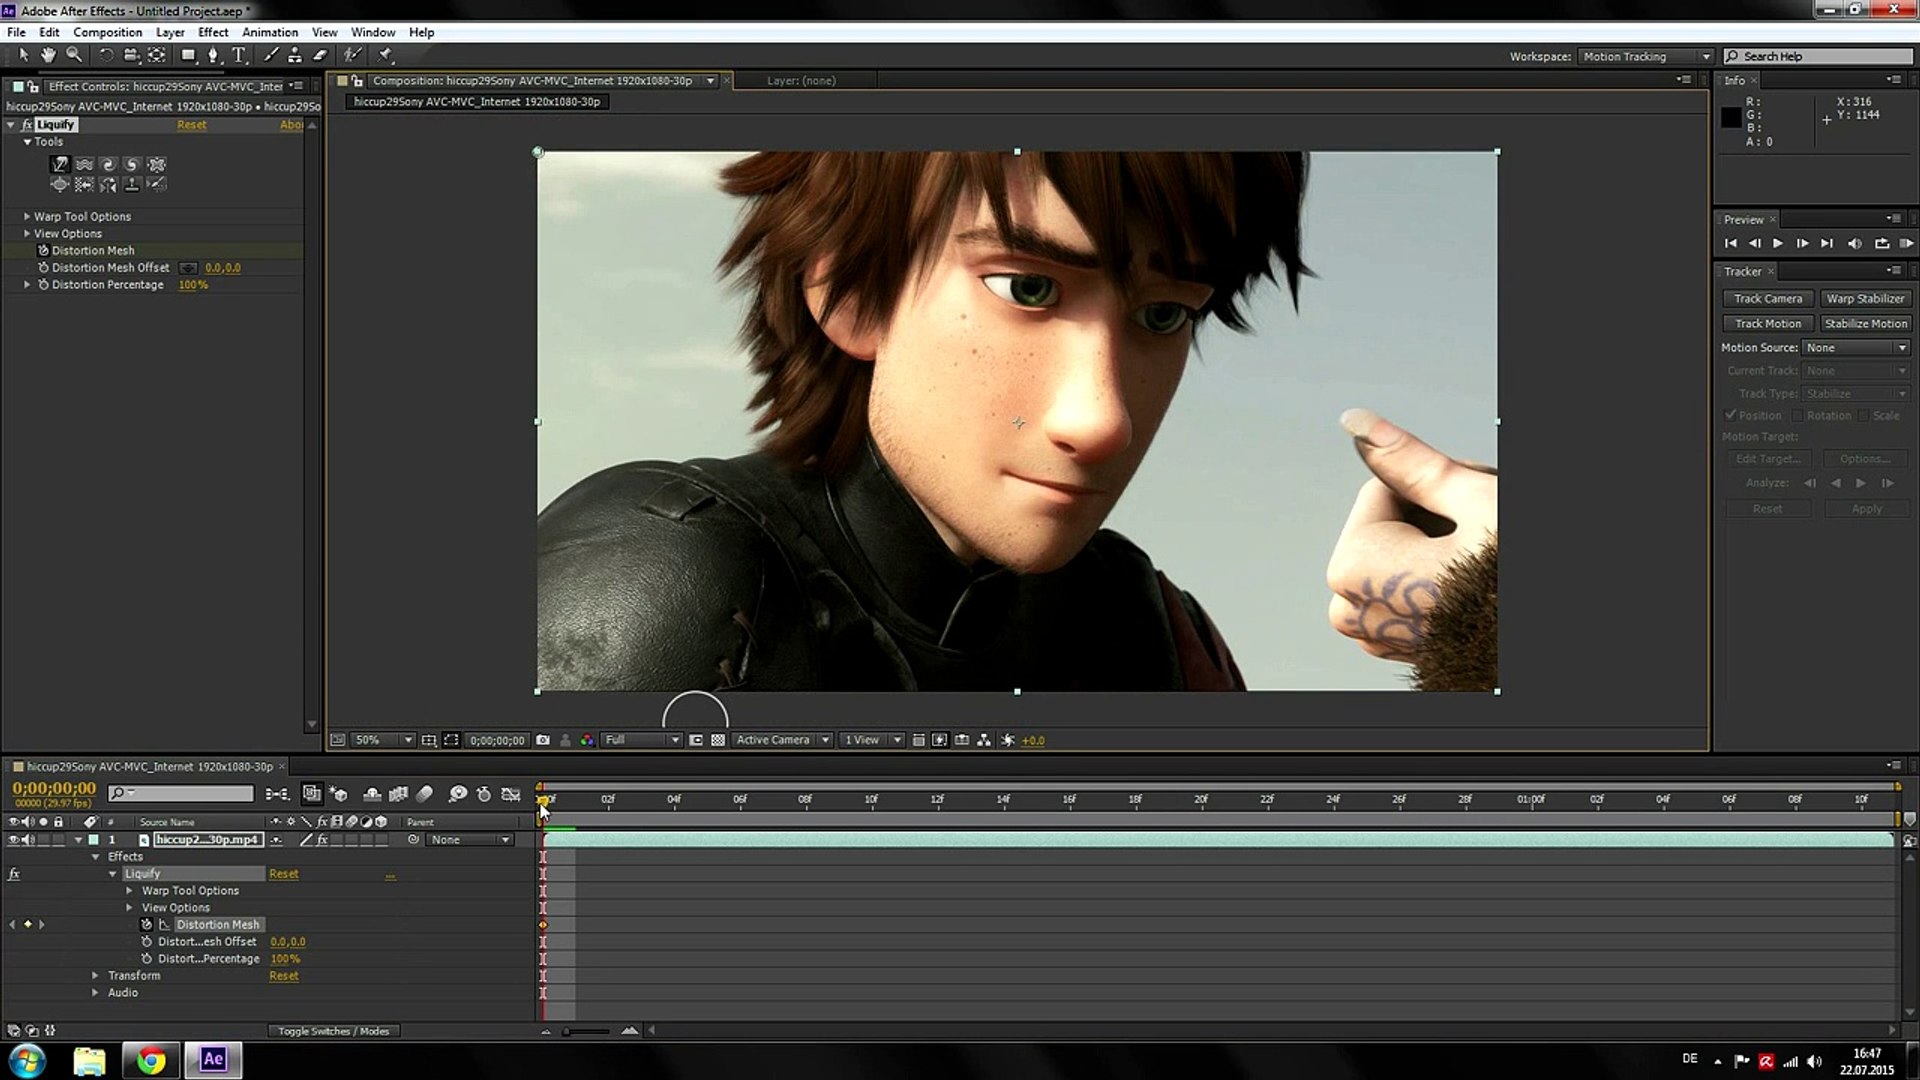Open Graph Editor in timeline
This screenshot has width=1920, height=1080.
click(x=511, y=794)
